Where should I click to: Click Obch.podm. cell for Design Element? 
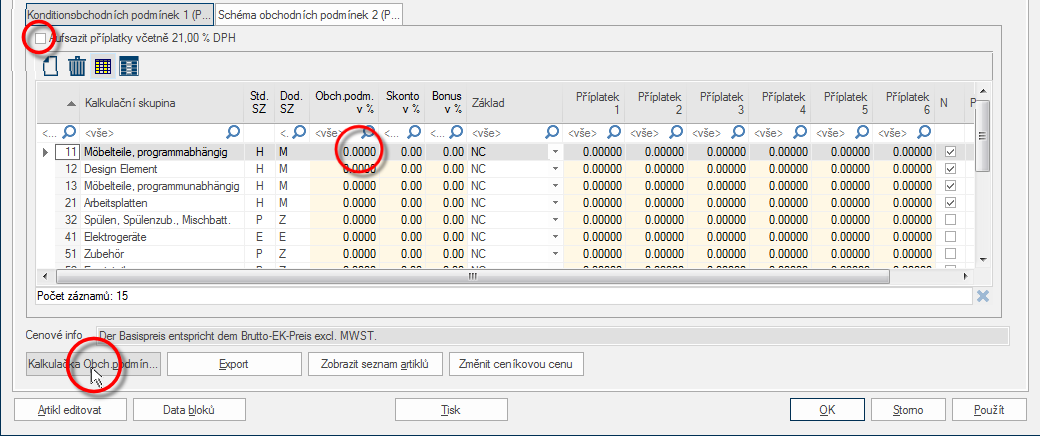344,169
